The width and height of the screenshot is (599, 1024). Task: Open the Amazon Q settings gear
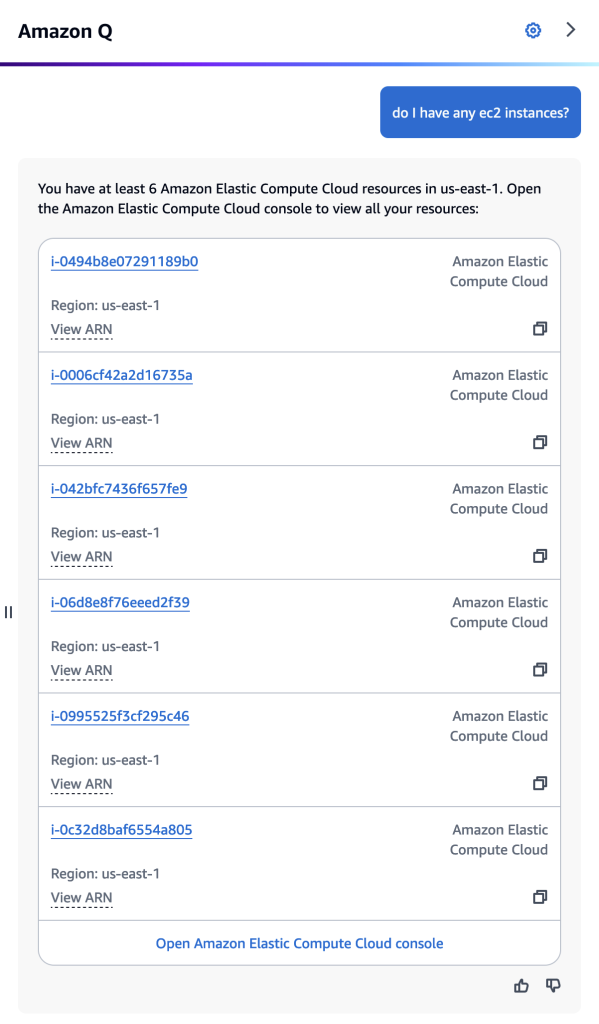(532, 30)
